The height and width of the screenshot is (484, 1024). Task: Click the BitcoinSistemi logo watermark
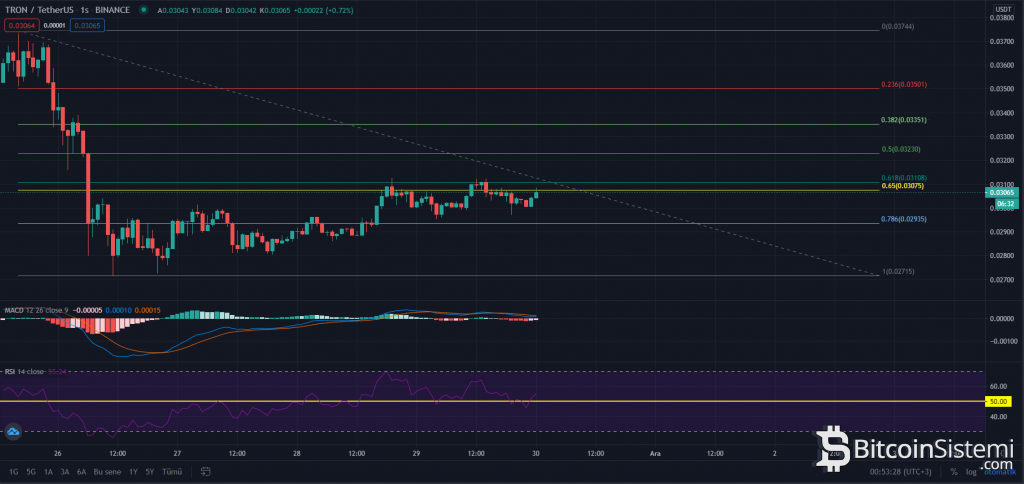[x=917, y=449]
